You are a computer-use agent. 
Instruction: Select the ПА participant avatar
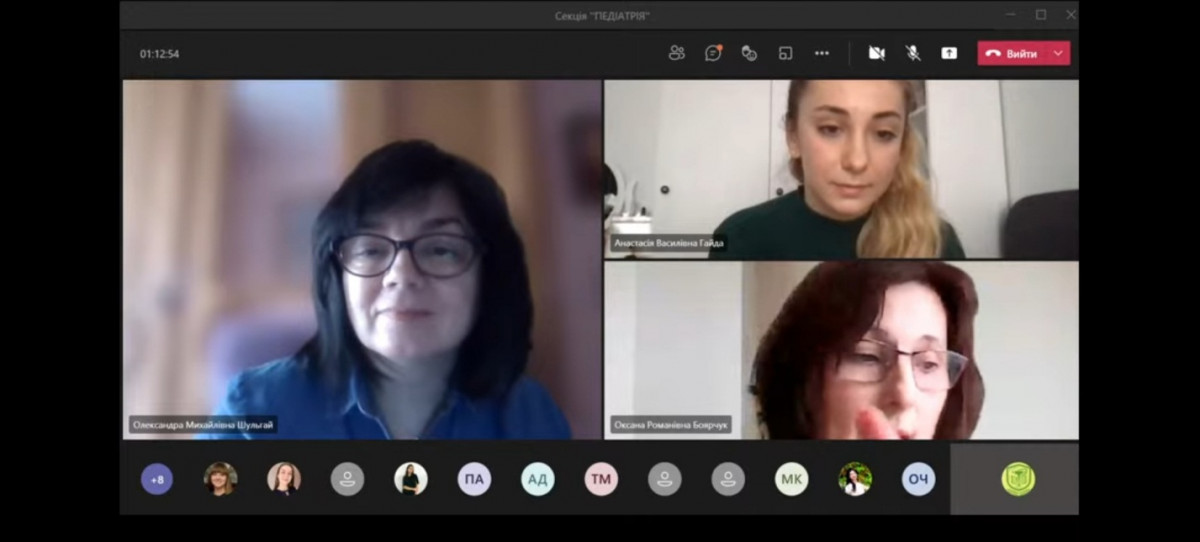tap(474, 479)
